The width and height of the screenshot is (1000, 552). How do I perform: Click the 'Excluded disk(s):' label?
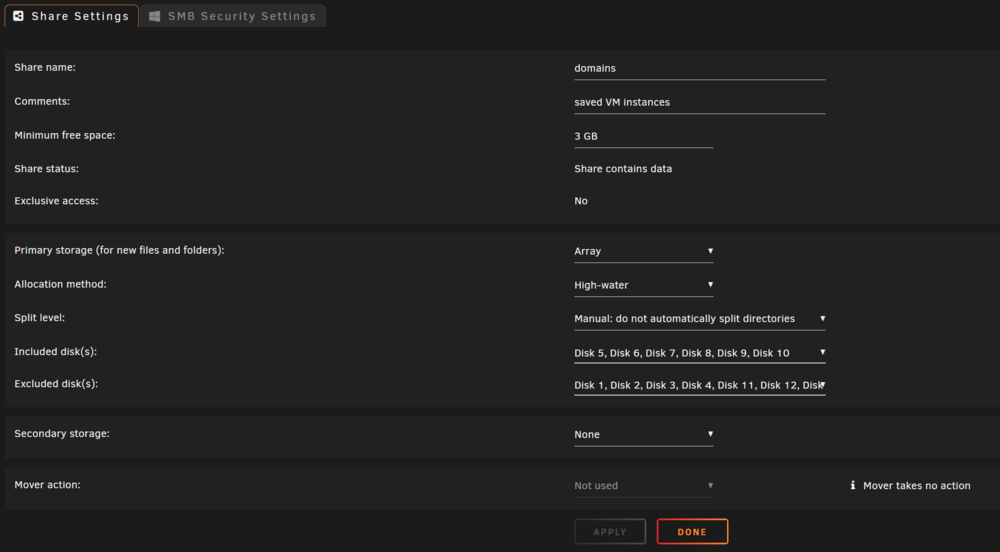click(x=56, y=384)
